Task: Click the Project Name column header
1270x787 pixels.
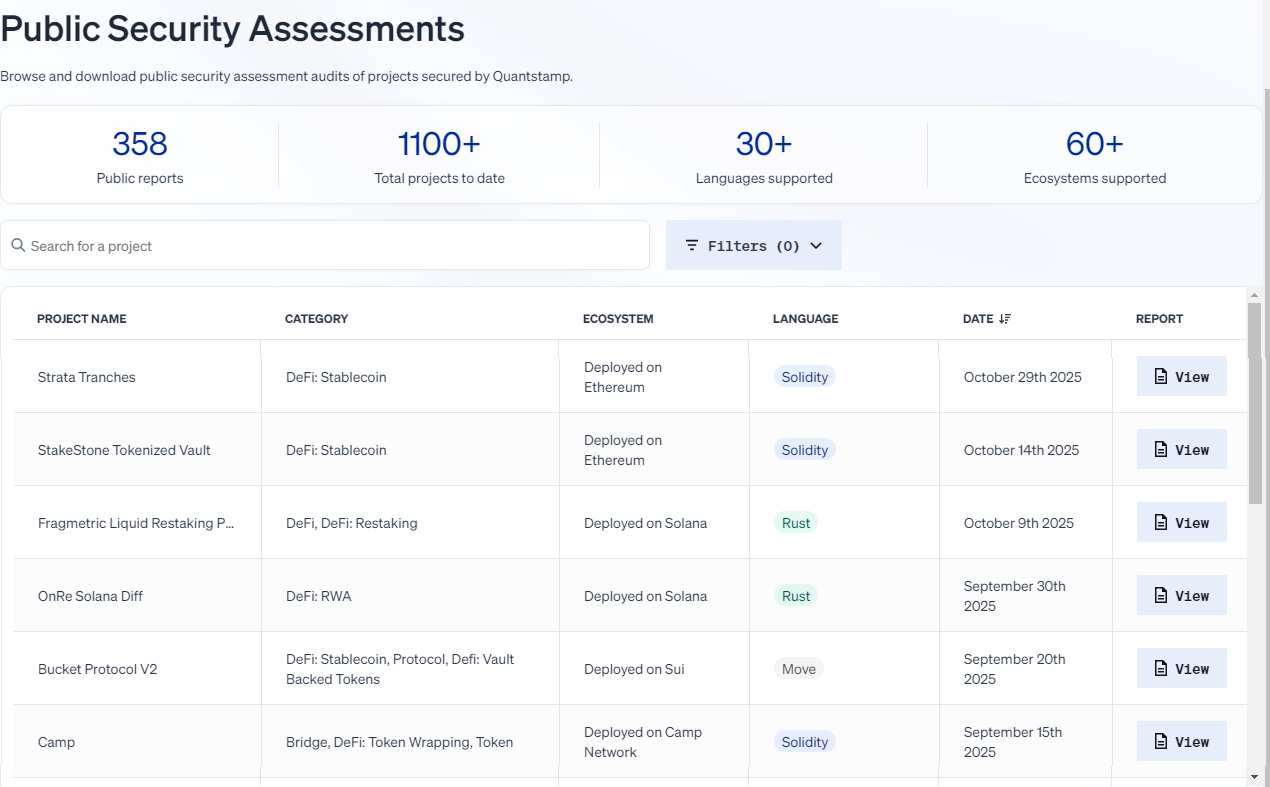Action: (x=82, y=319)
